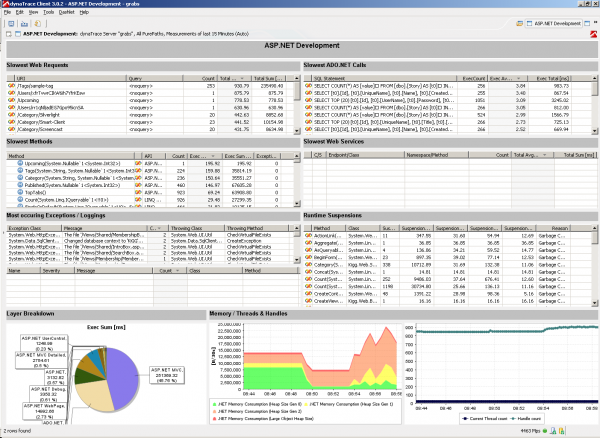The image size is (600, 438).
Task: Click the dark green pie slice in Layer Breakdown
Action: 87,377
